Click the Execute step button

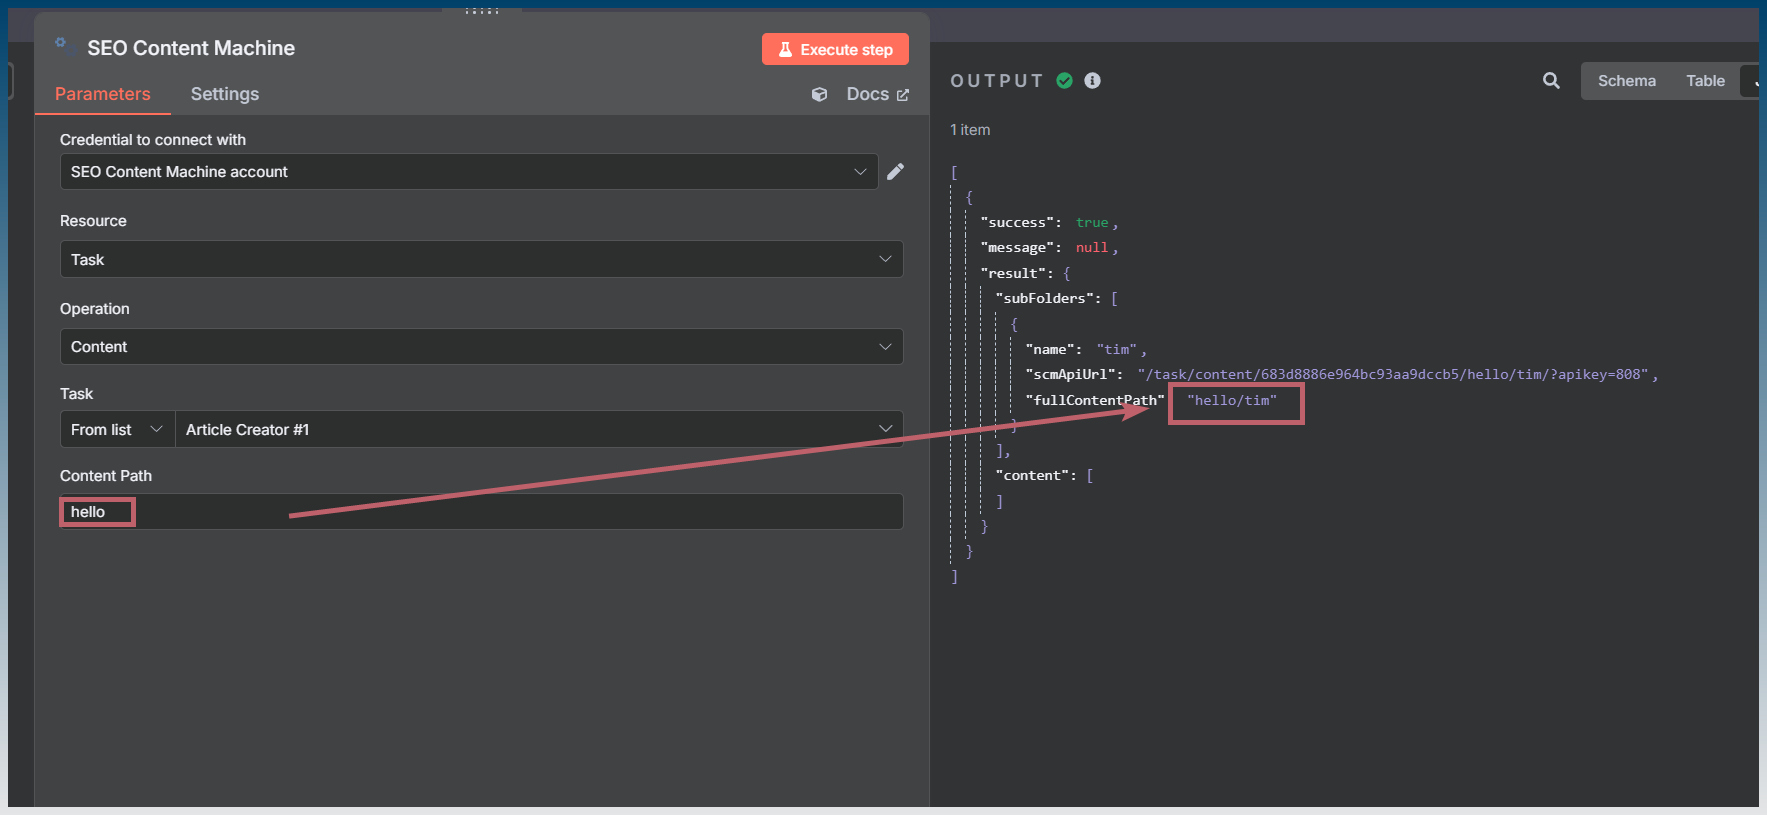[835, 49]
